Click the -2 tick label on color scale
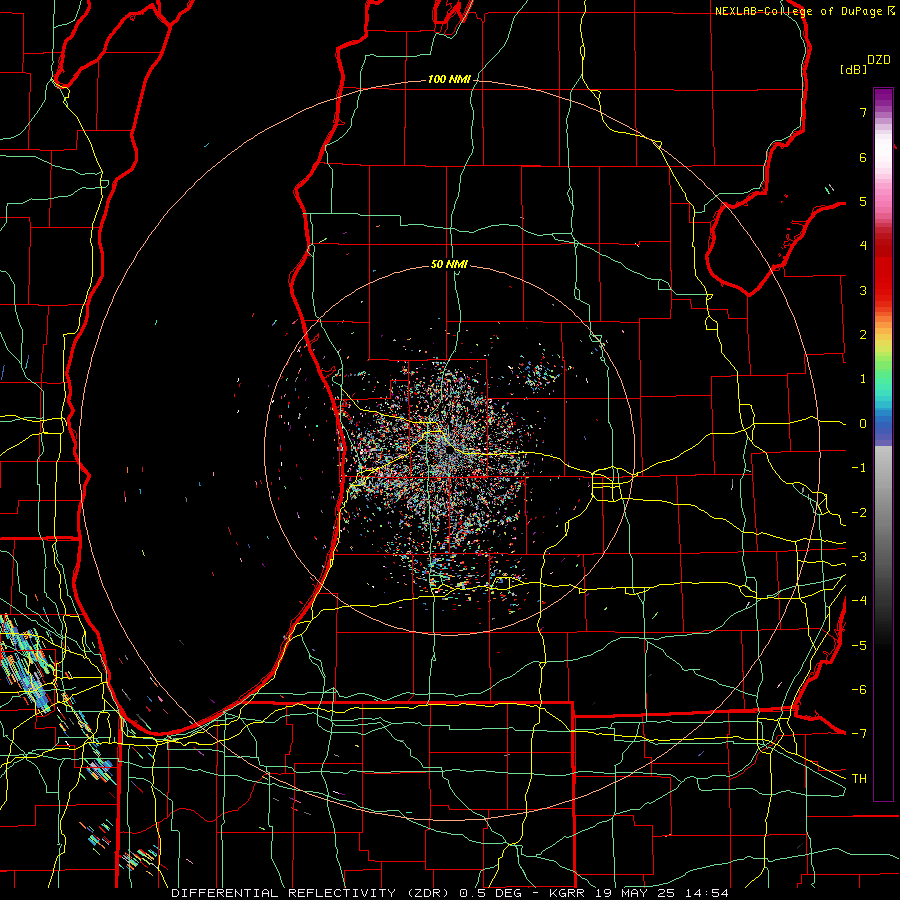 (859, 513)
